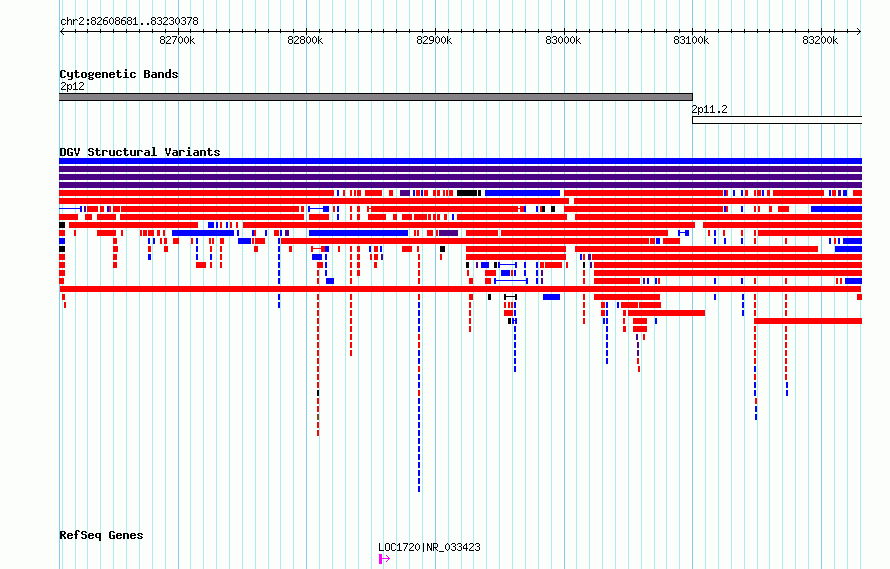Click the chr2:82608681..83230378 coordinate label
The width and height of the screenshot is (890, 569).
click(x=129, y=22)
